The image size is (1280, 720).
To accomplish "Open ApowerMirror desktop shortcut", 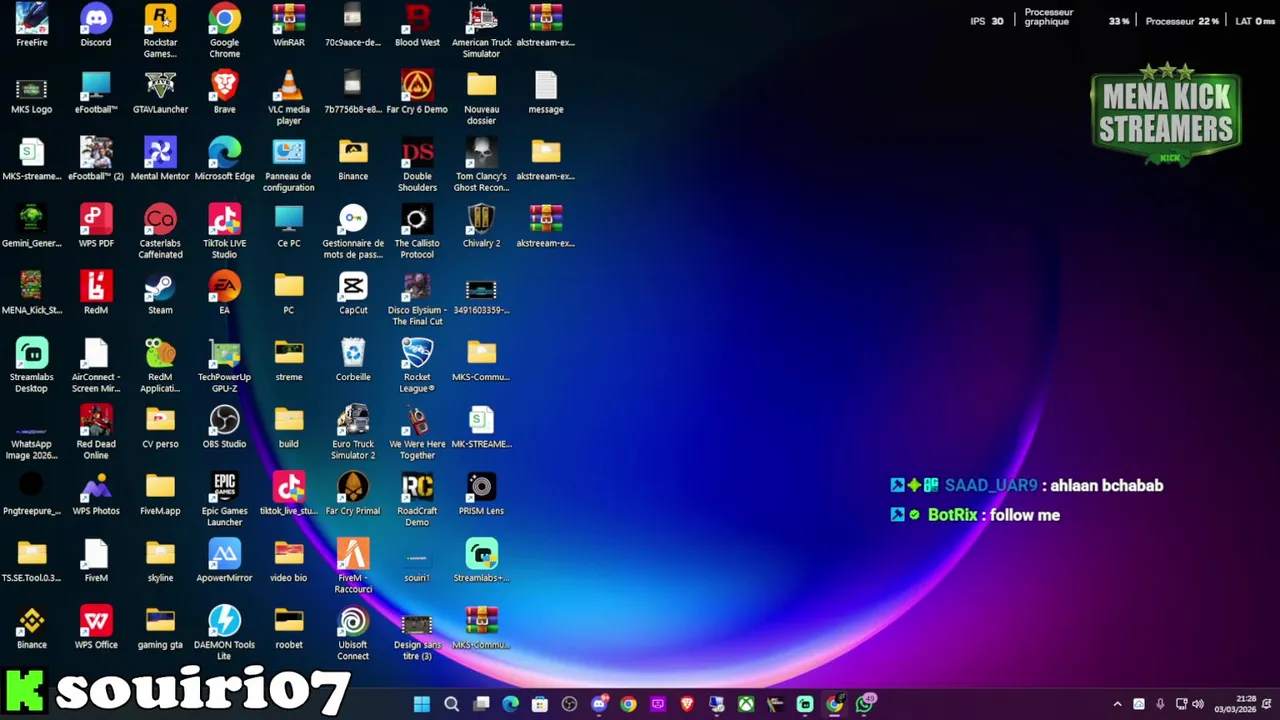I will (224, 561).
